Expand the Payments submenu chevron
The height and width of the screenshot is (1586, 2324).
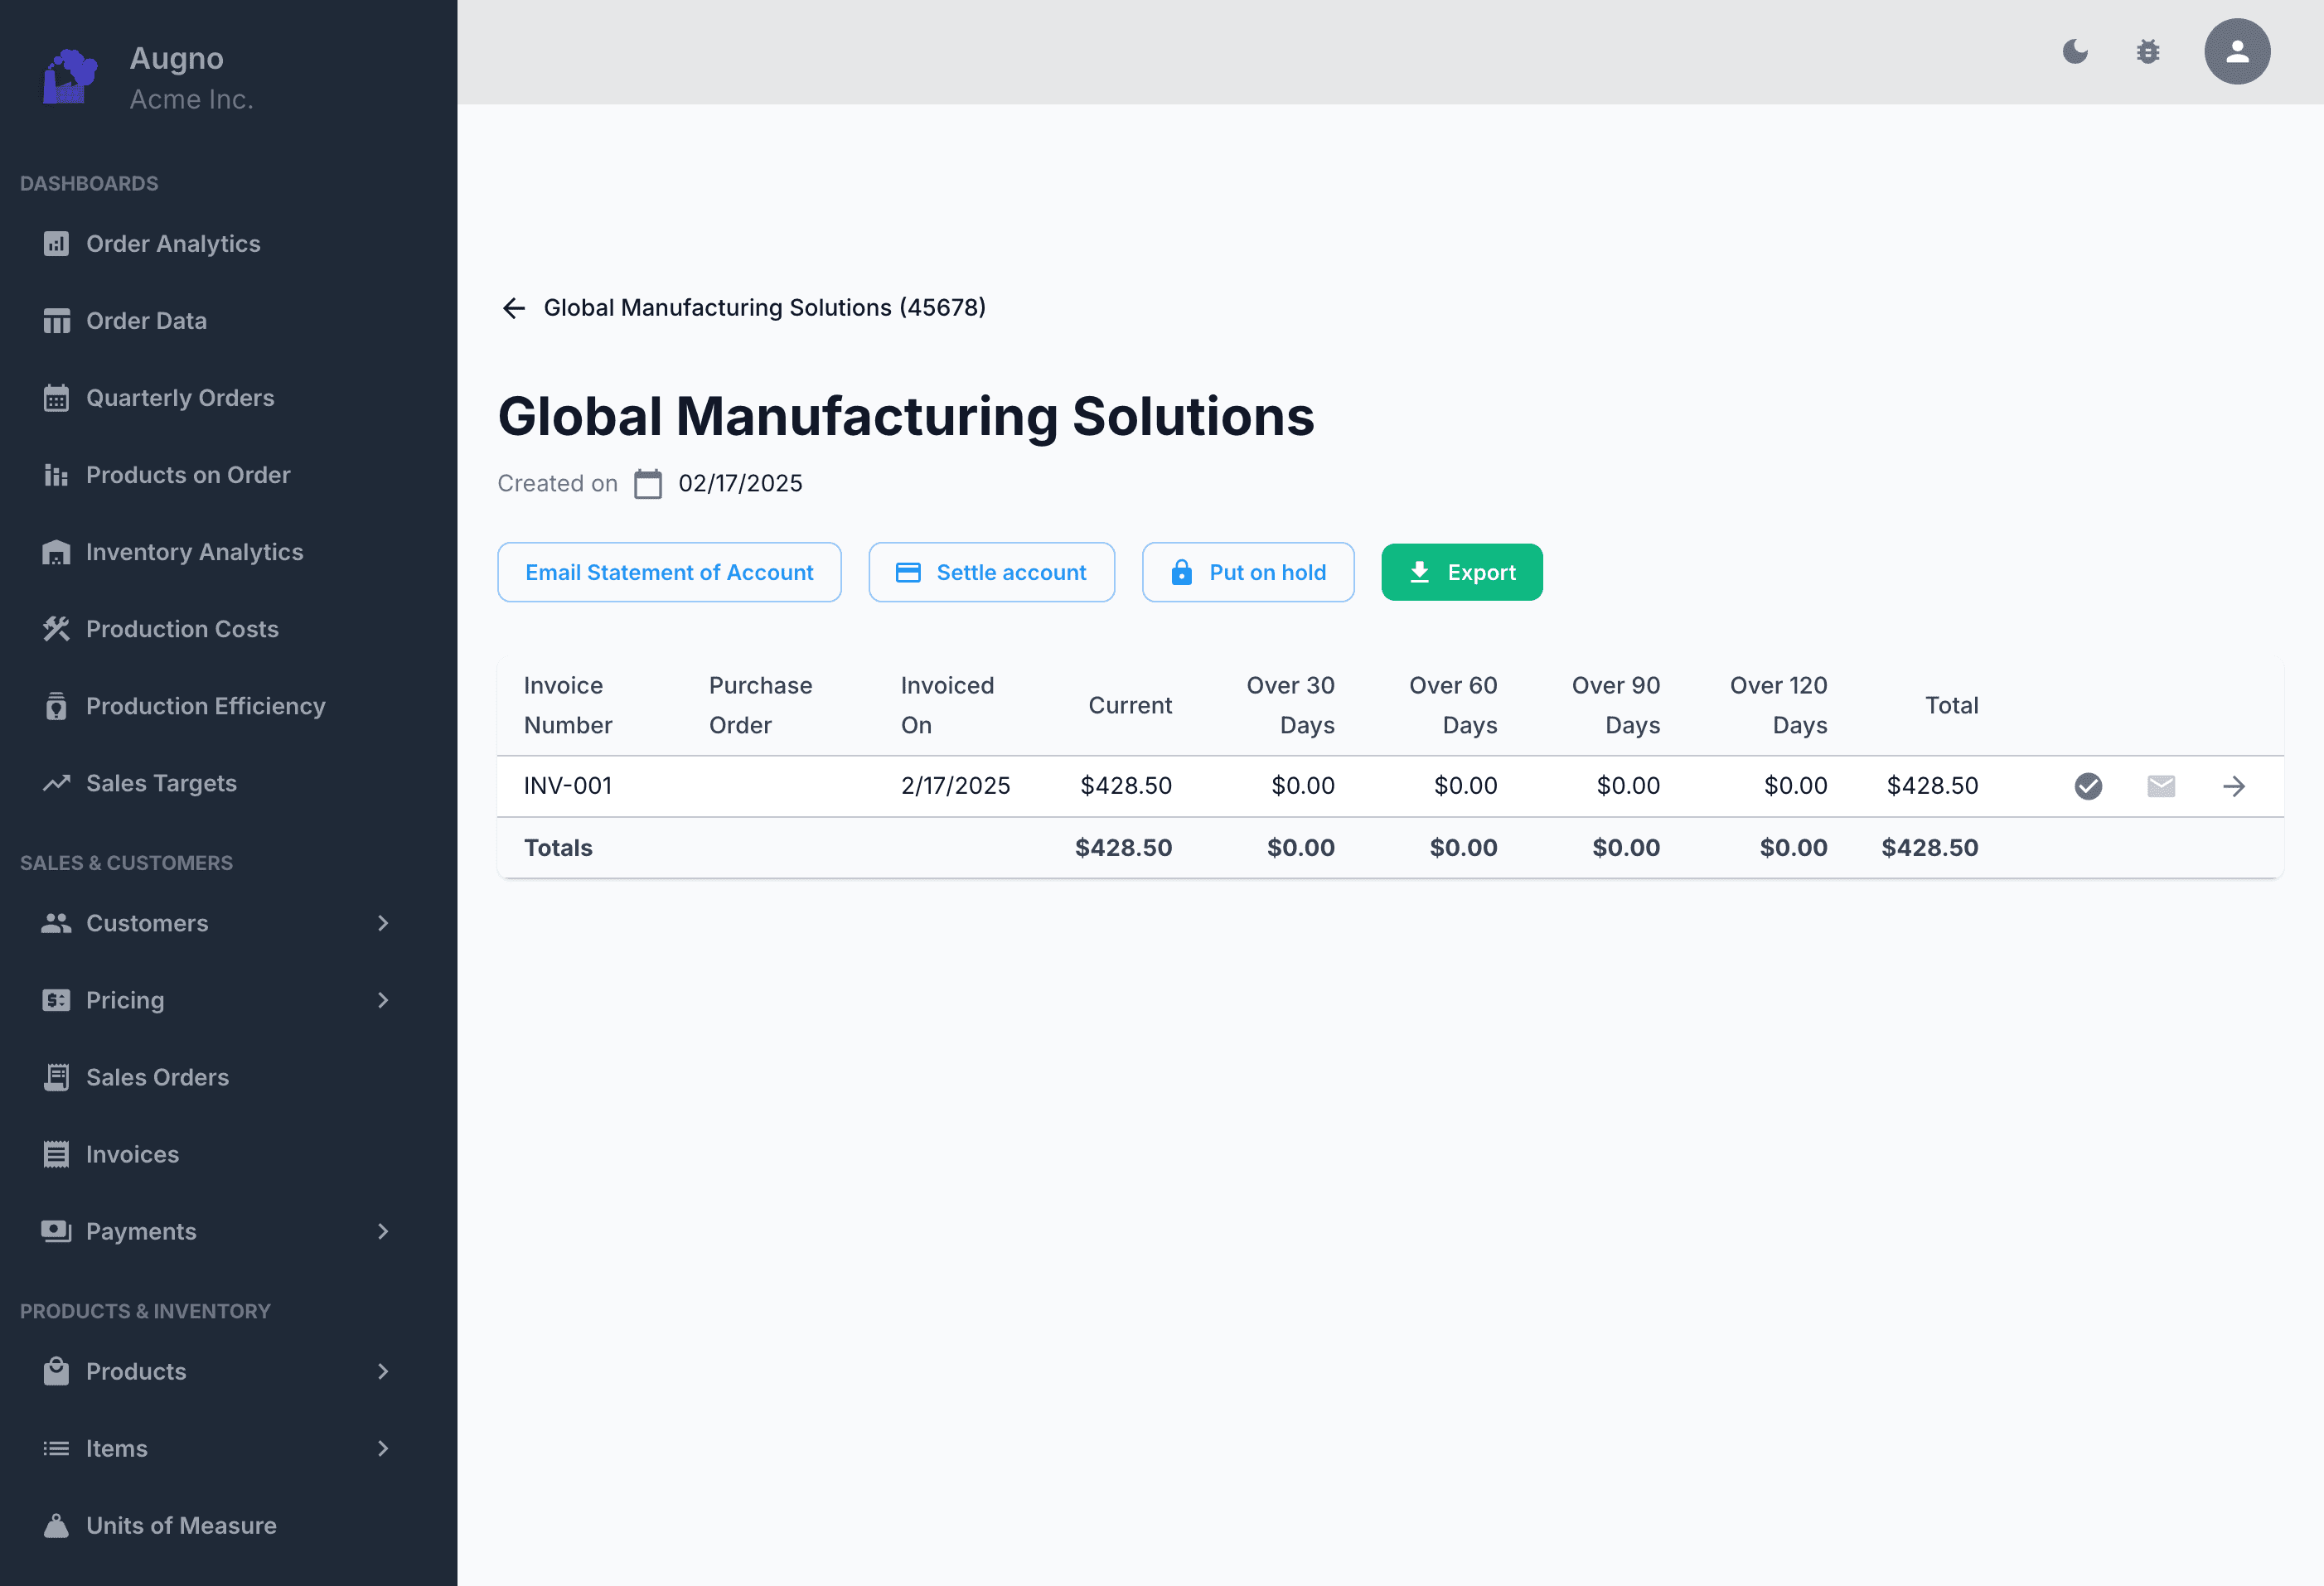(x=383, y=1231)
